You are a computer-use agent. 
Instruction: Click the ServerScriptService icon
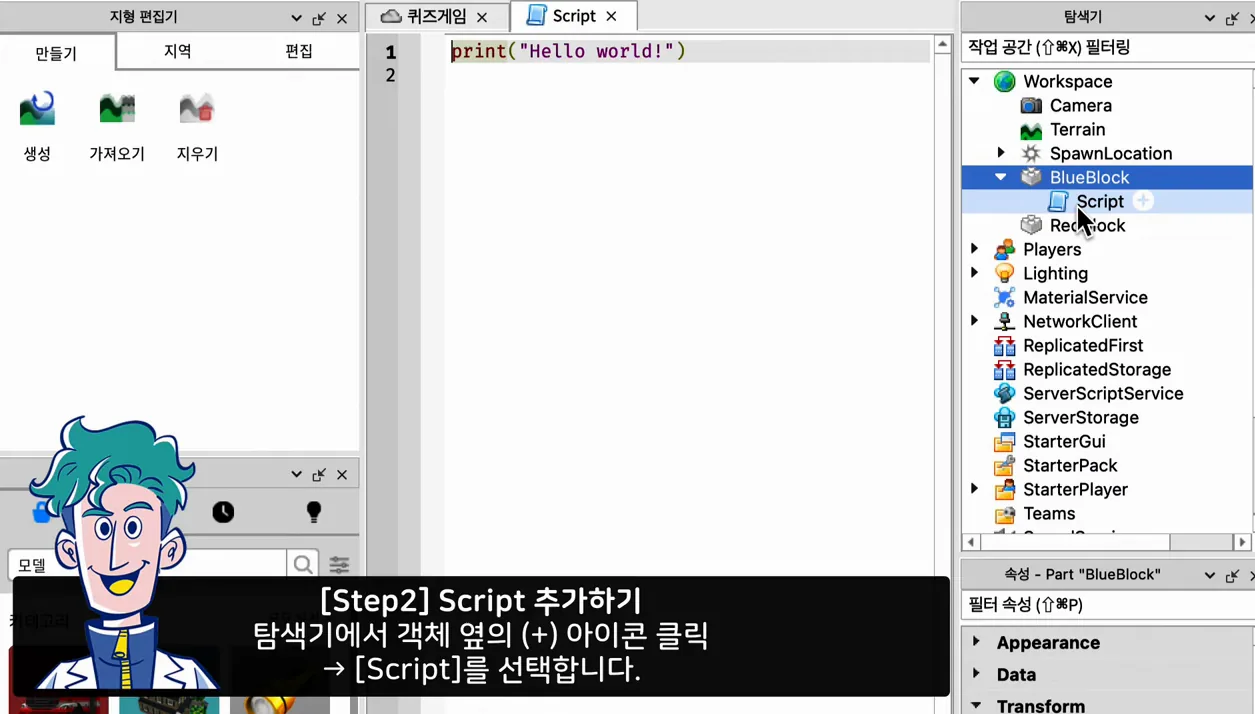[1004, 393]
